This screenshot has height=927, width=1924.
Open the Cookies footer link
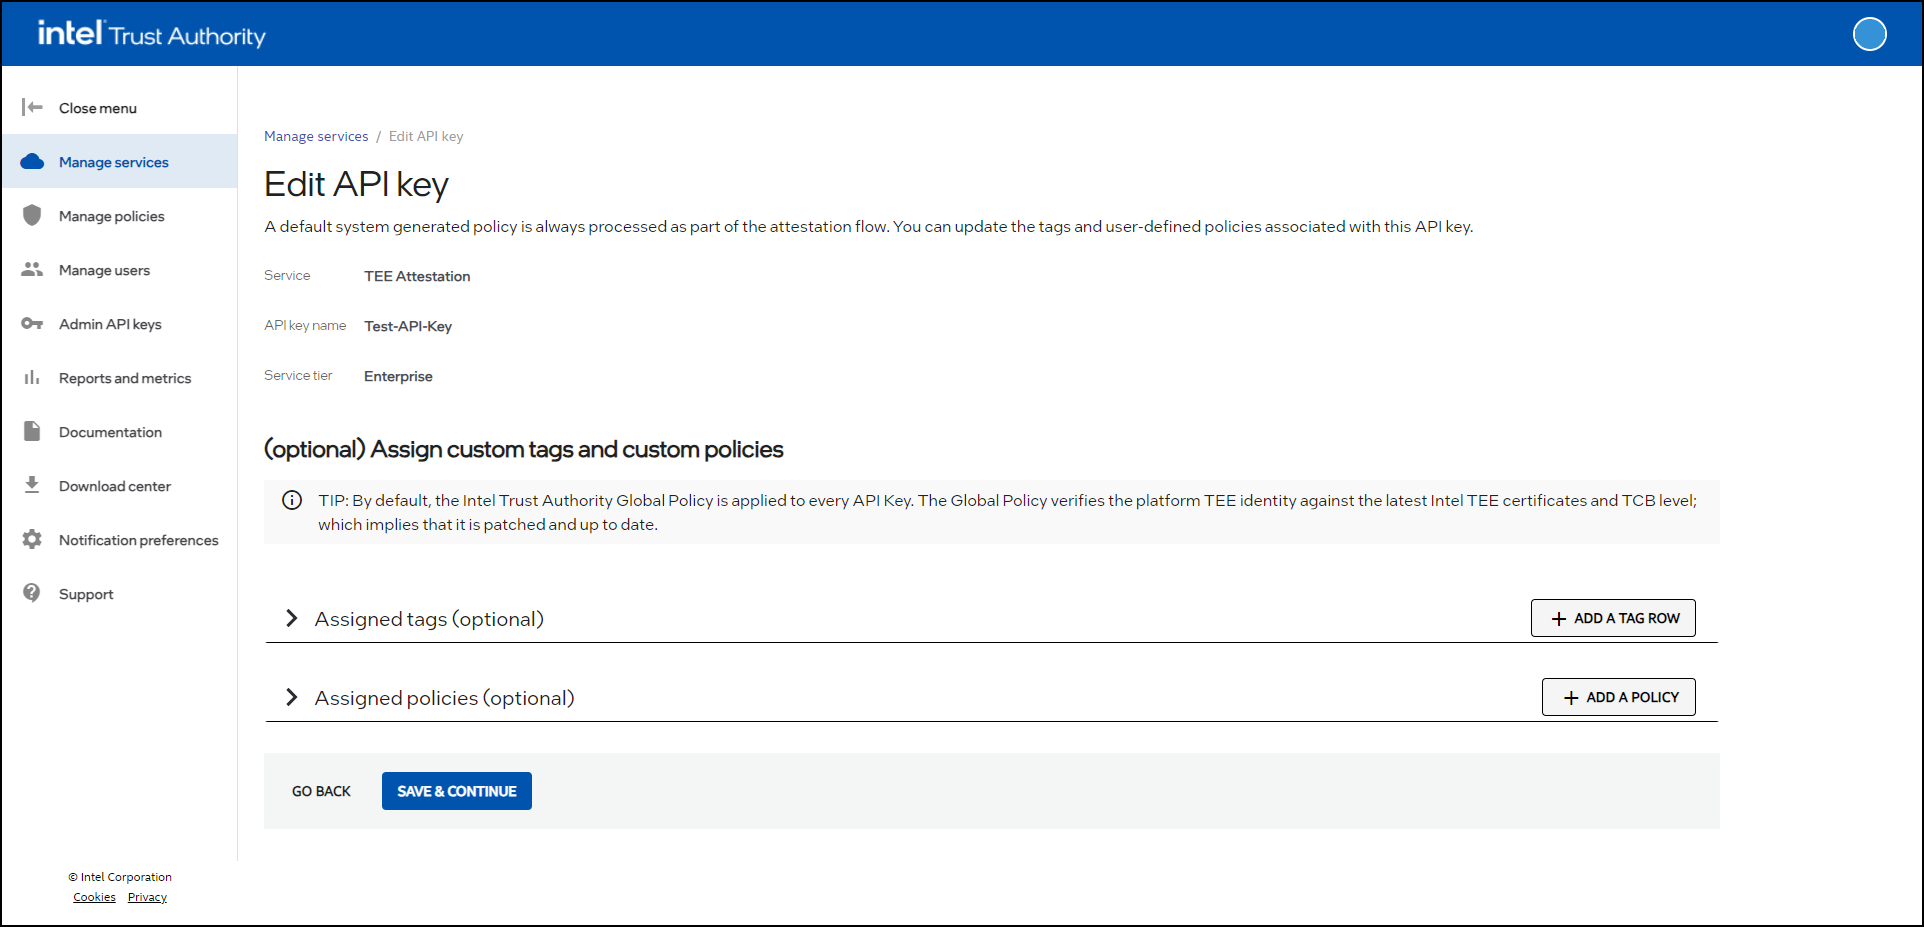(x=94, y=897)
